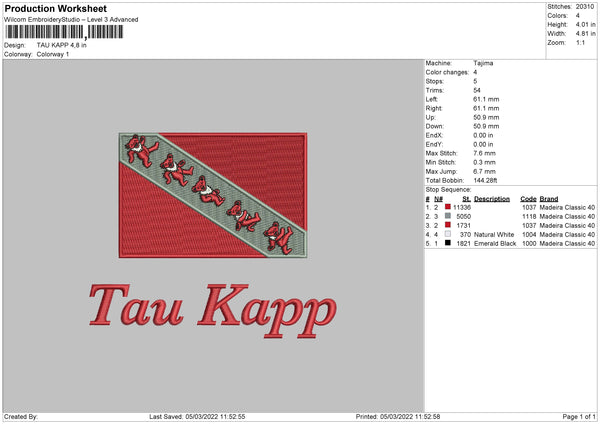The image size is (600, 424).
Task: Click thread code 1000
Action: point(529,243)
